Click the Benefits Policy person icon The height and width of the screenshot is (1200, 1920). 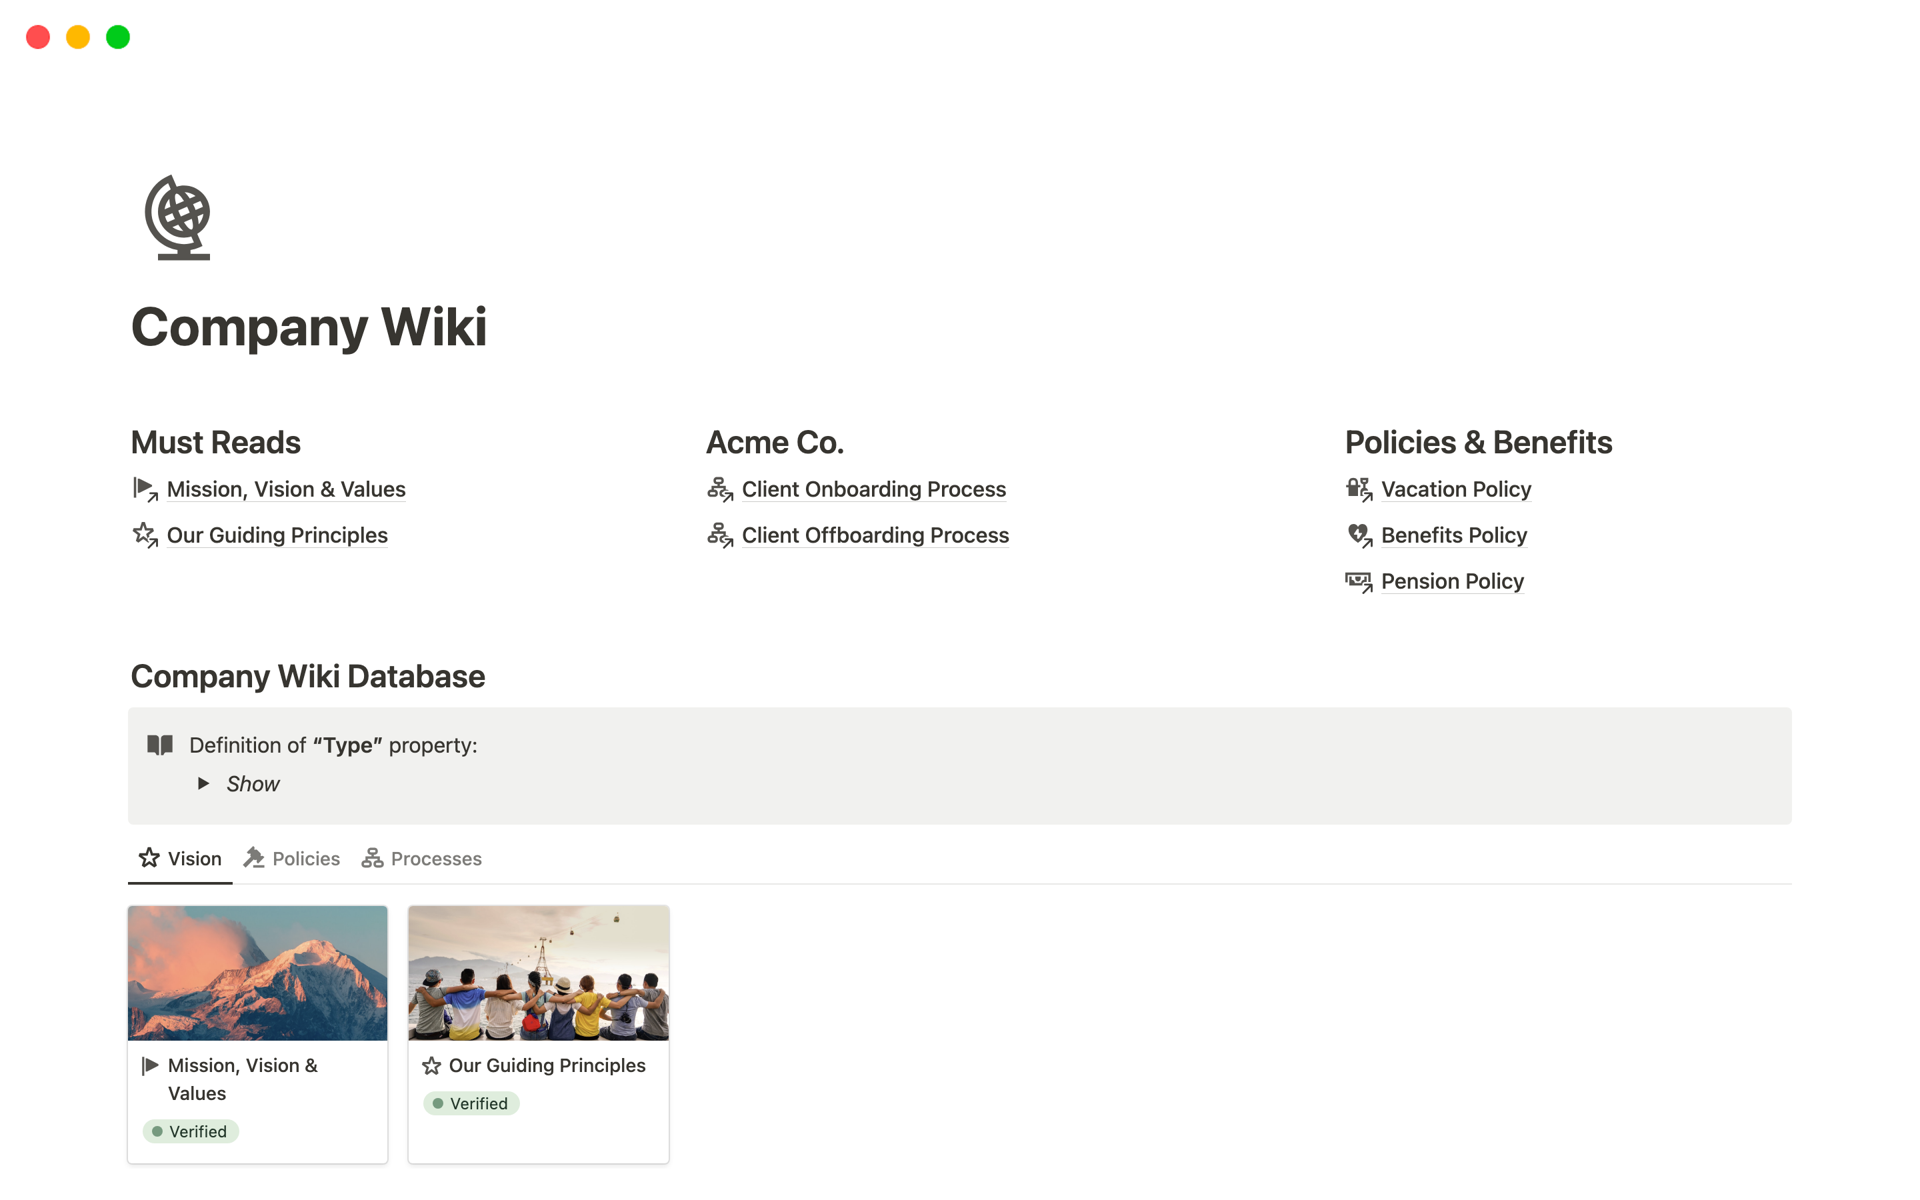(x=1360, y=535)
